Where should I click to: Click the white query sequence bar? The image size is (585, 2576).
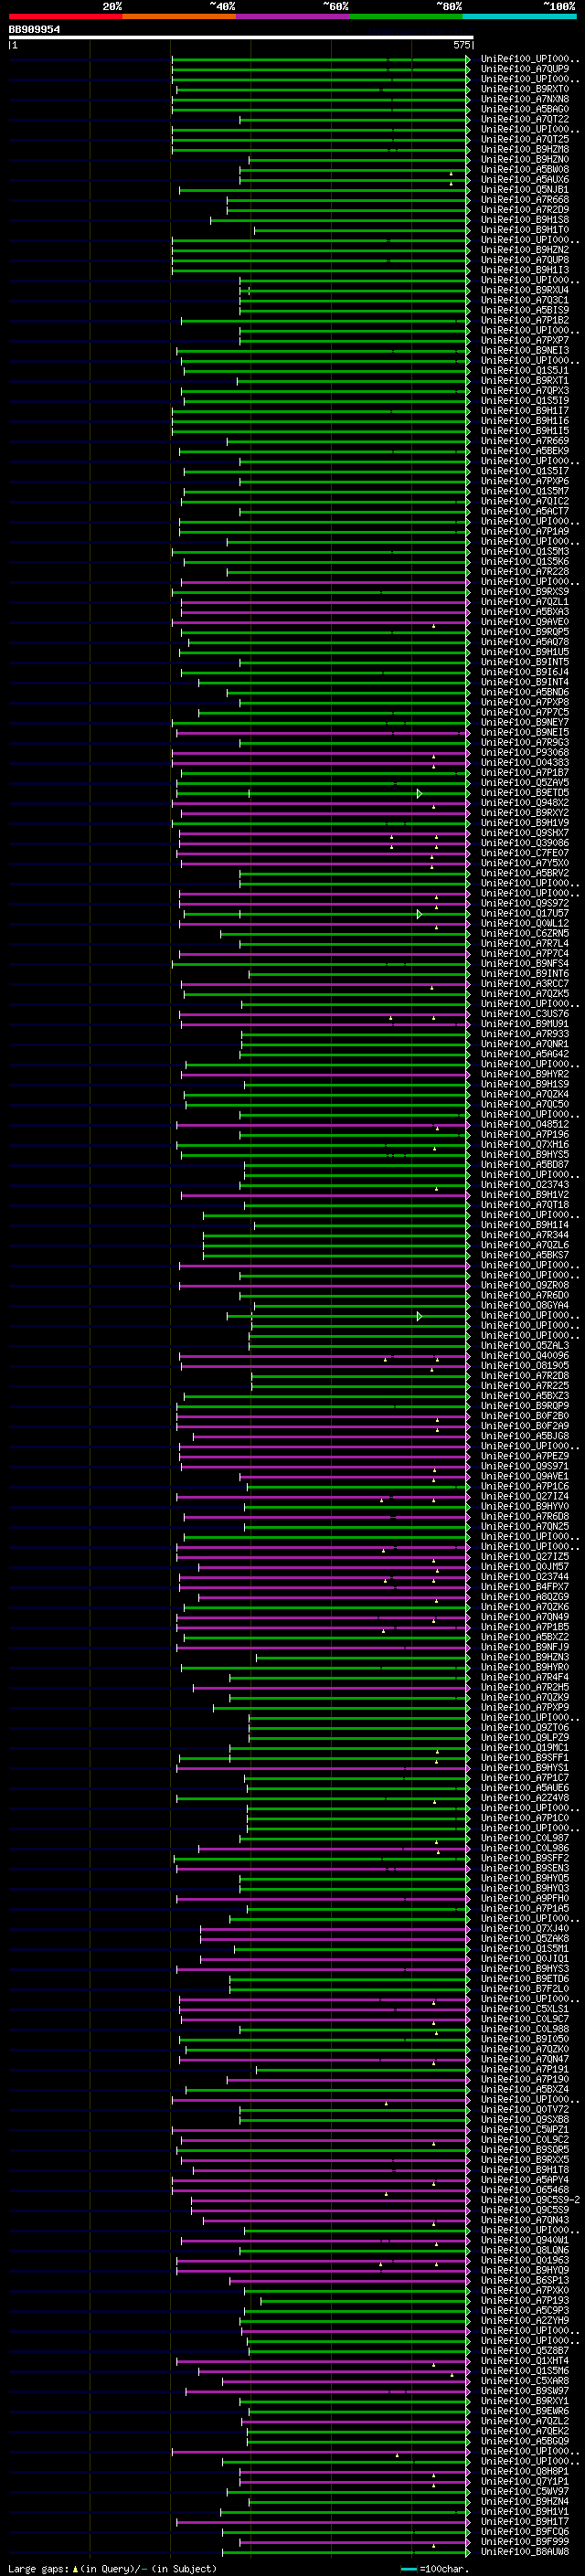click(241, 38)
